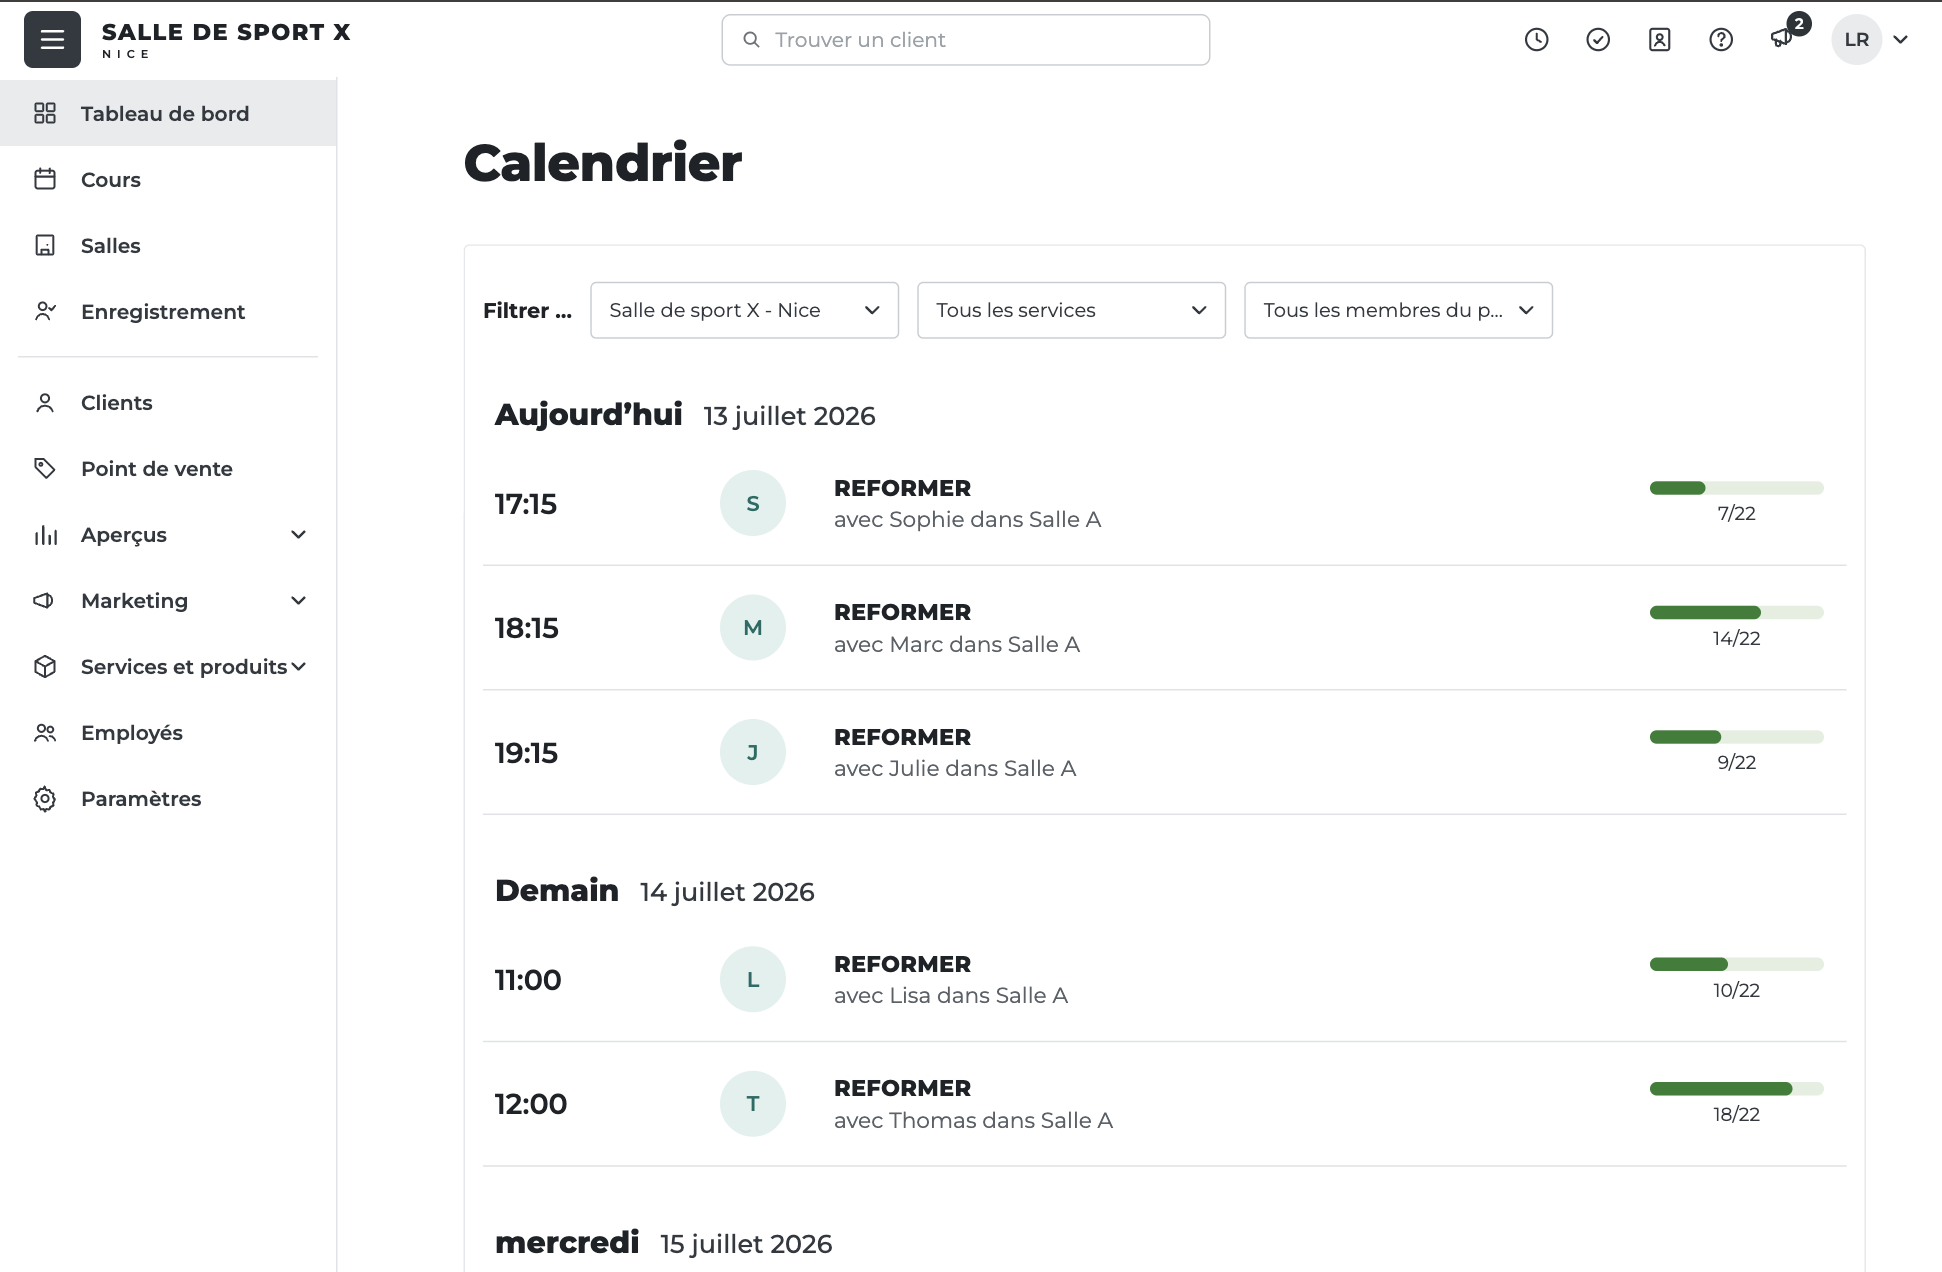Open the Tous les services dropdown

click(x=1071, y=310)
